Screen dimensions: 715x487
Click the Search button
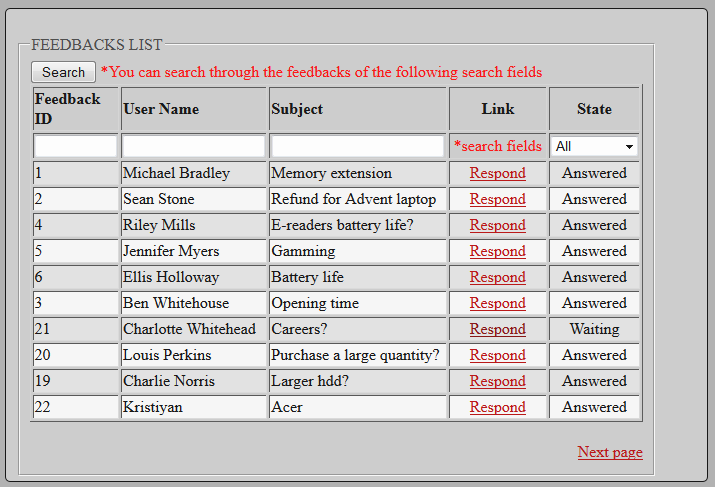click(63, 72)
